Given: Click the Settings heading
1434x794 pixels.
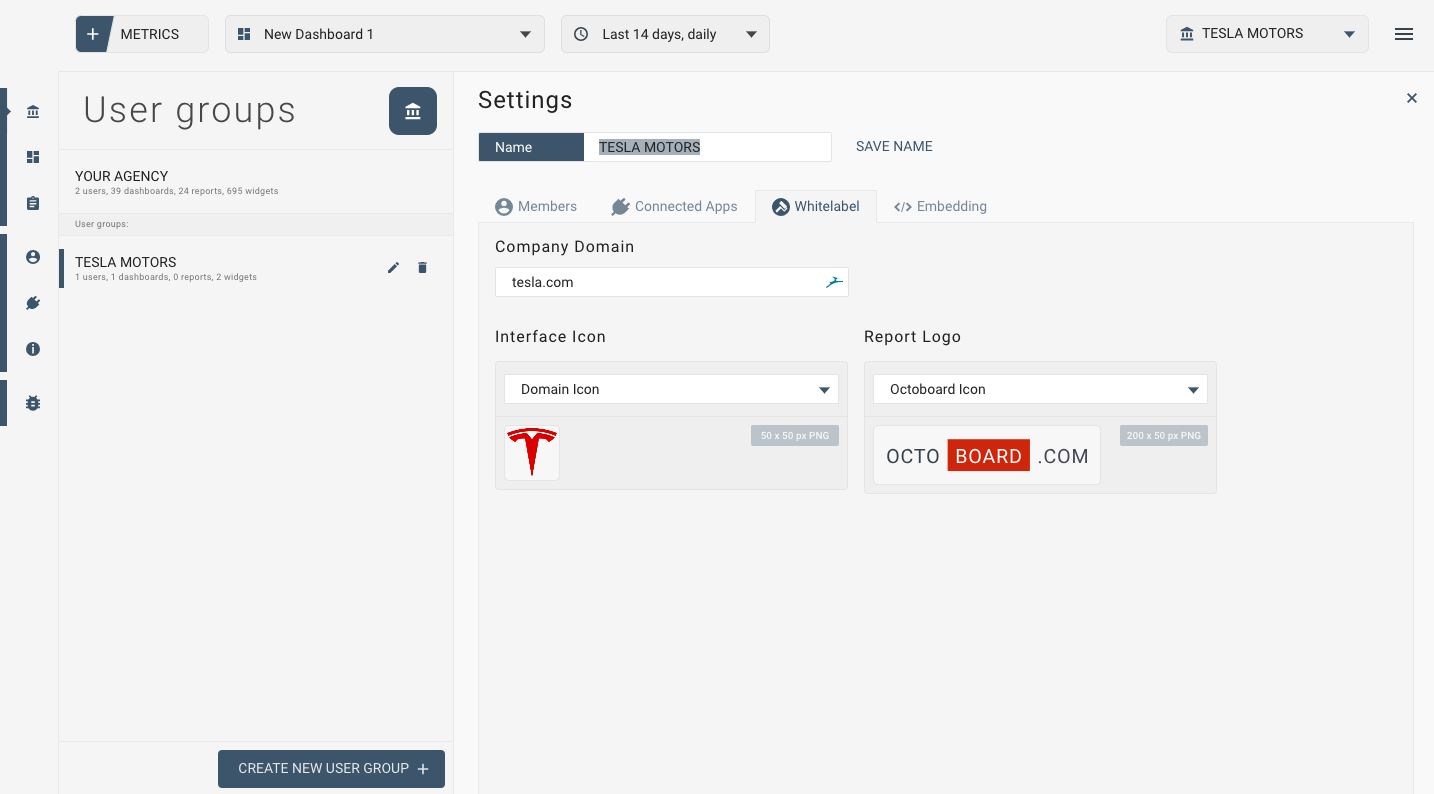Looking at the screenshot, I should pos(525,100).
